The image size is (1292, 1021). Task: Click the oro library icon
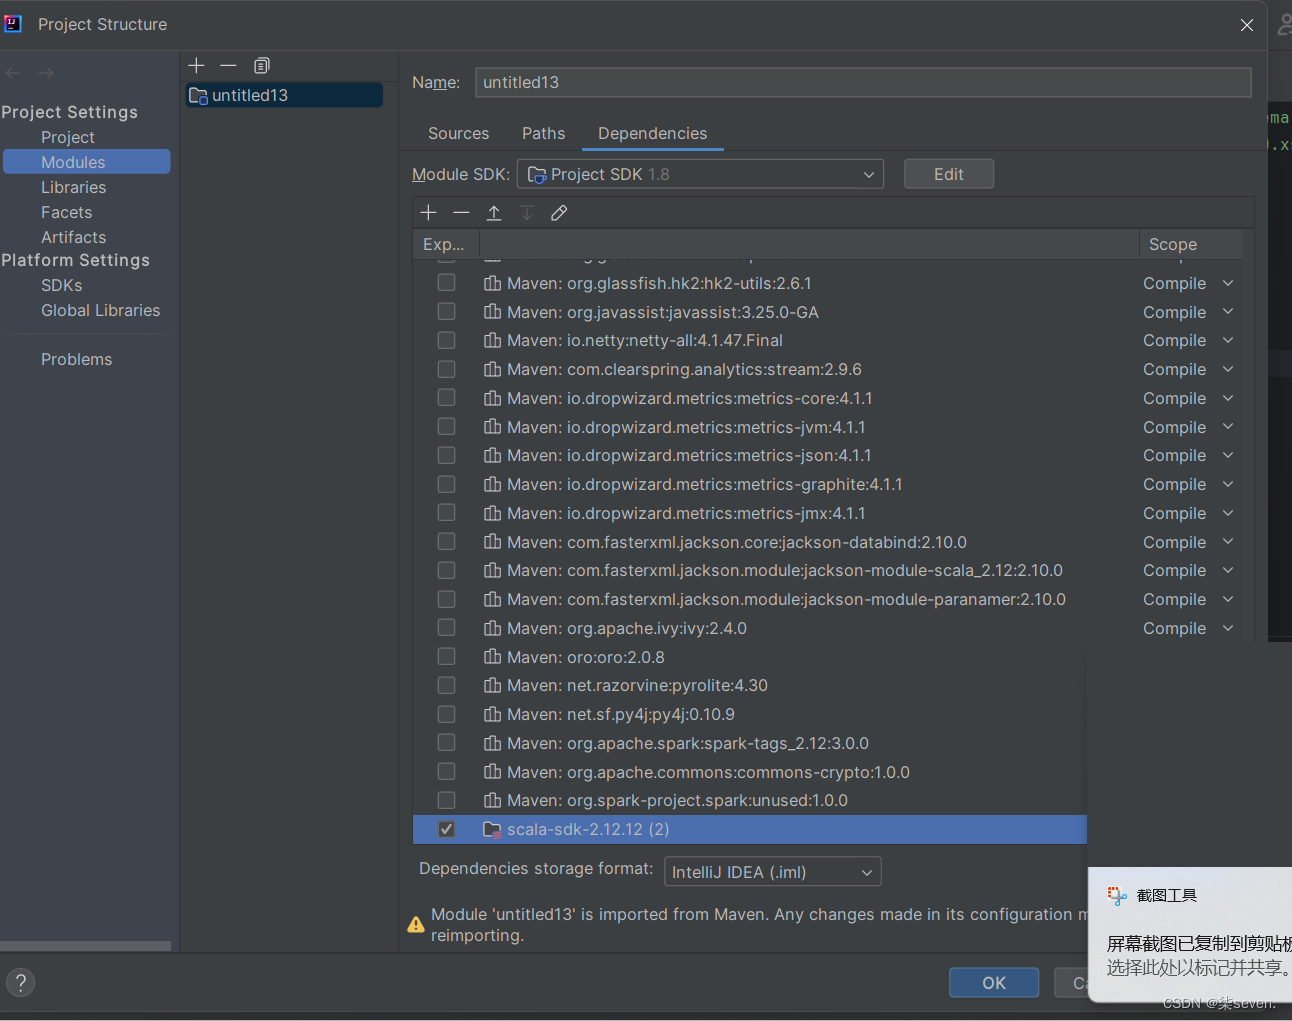point(492,657)
